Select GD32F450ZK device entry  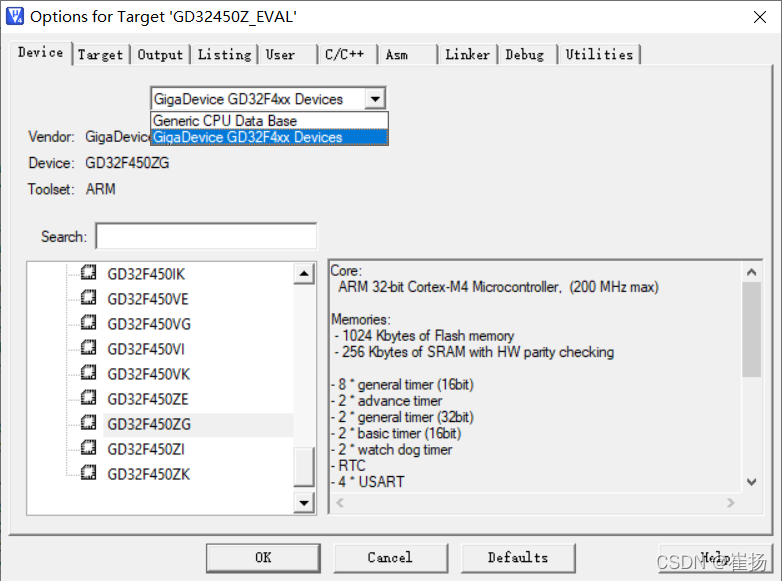(149, 474)
